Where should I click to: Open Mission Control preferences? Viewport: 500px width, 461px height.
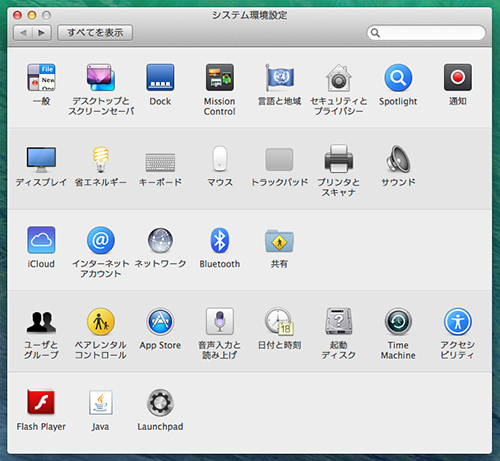tap(220, 77)
